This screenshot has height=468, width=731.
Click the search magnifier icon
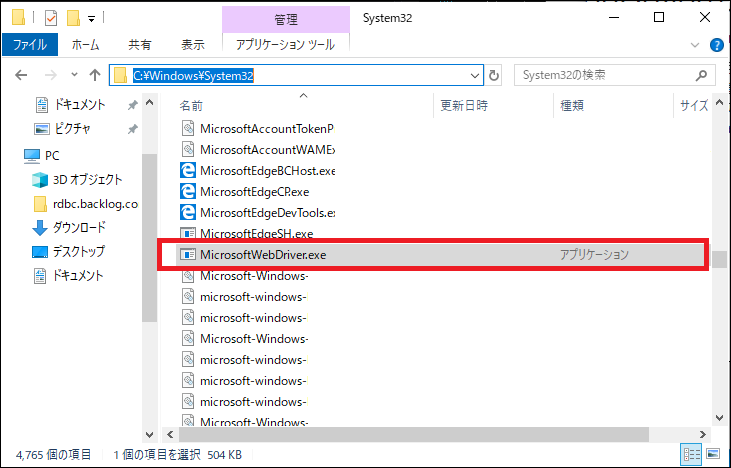pos(701,76)
